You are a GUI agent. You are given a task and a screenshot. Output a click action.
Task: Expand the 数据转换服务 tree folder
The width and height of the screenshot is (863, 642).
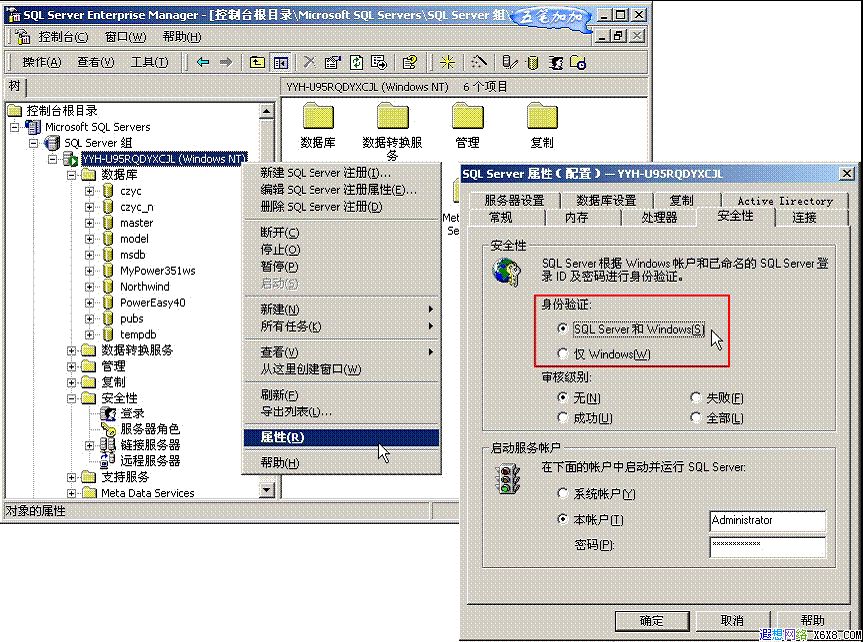71,350
